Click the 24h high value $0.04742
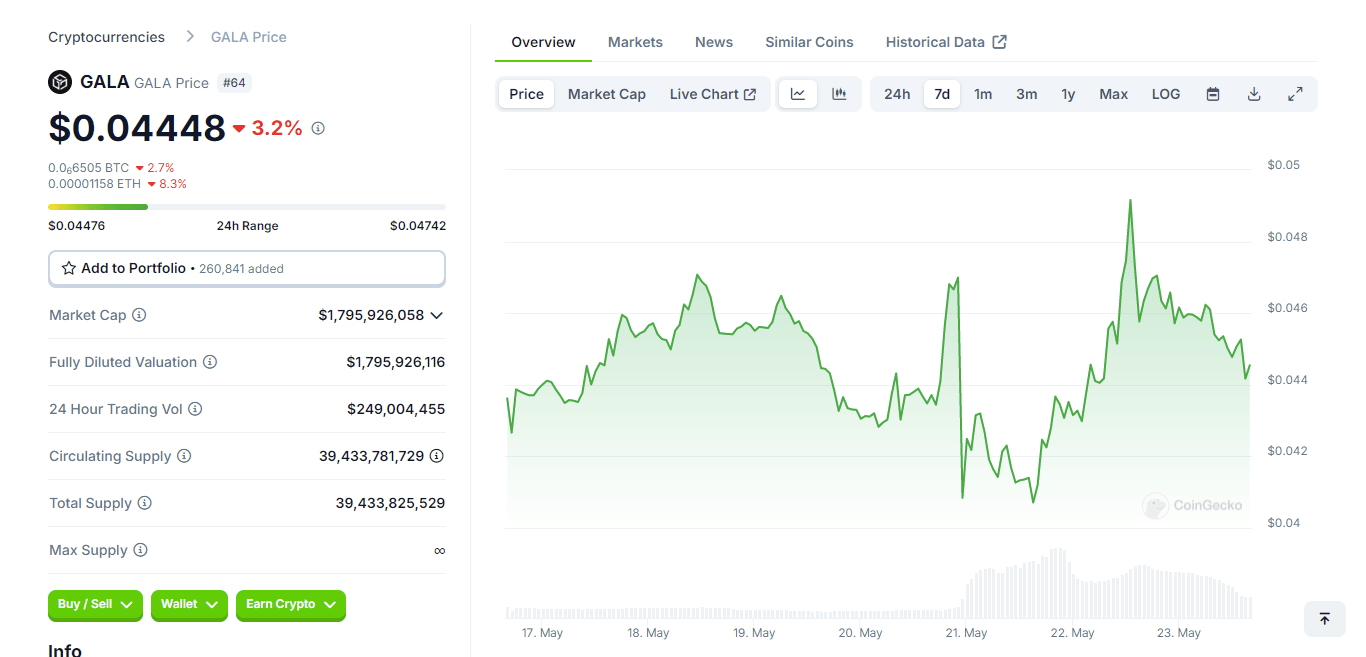Image resolution: width=1366 pixels, height=657 pixels. click(418, 226)
